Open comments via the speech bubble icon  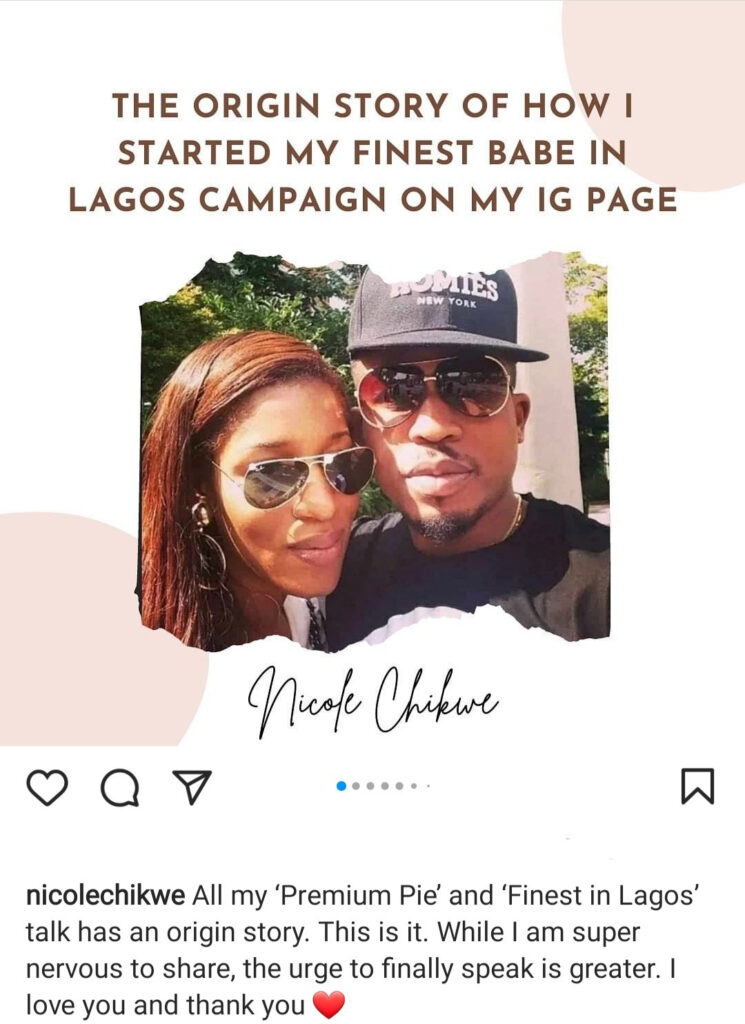tap(120, 787)
